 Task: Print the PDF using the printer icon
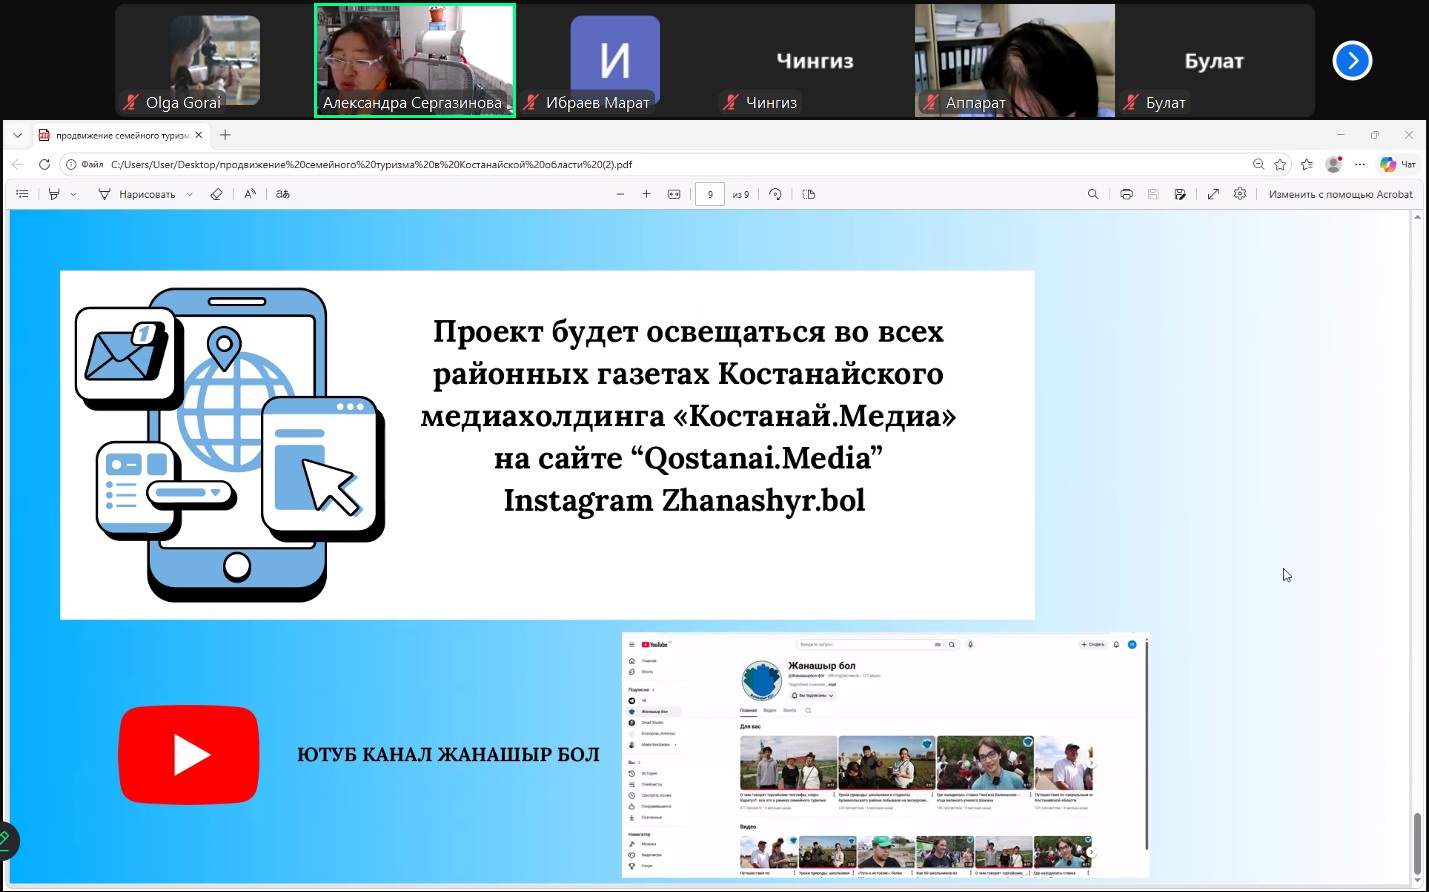pos(1126,194)
